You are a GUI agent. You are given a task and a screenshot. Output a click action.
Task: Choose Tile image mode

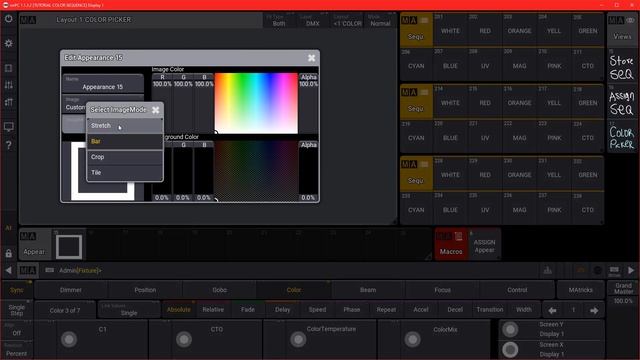(x=124, y=173)
